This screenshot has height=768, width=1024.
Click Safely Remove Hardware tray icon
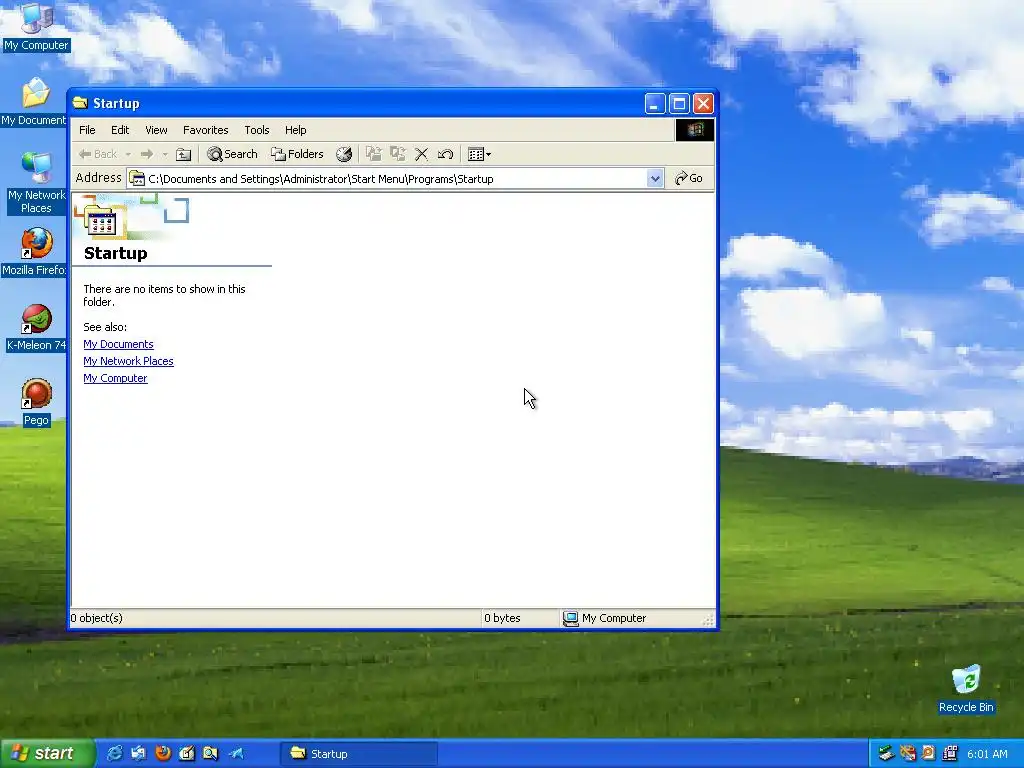click(886, 754)
